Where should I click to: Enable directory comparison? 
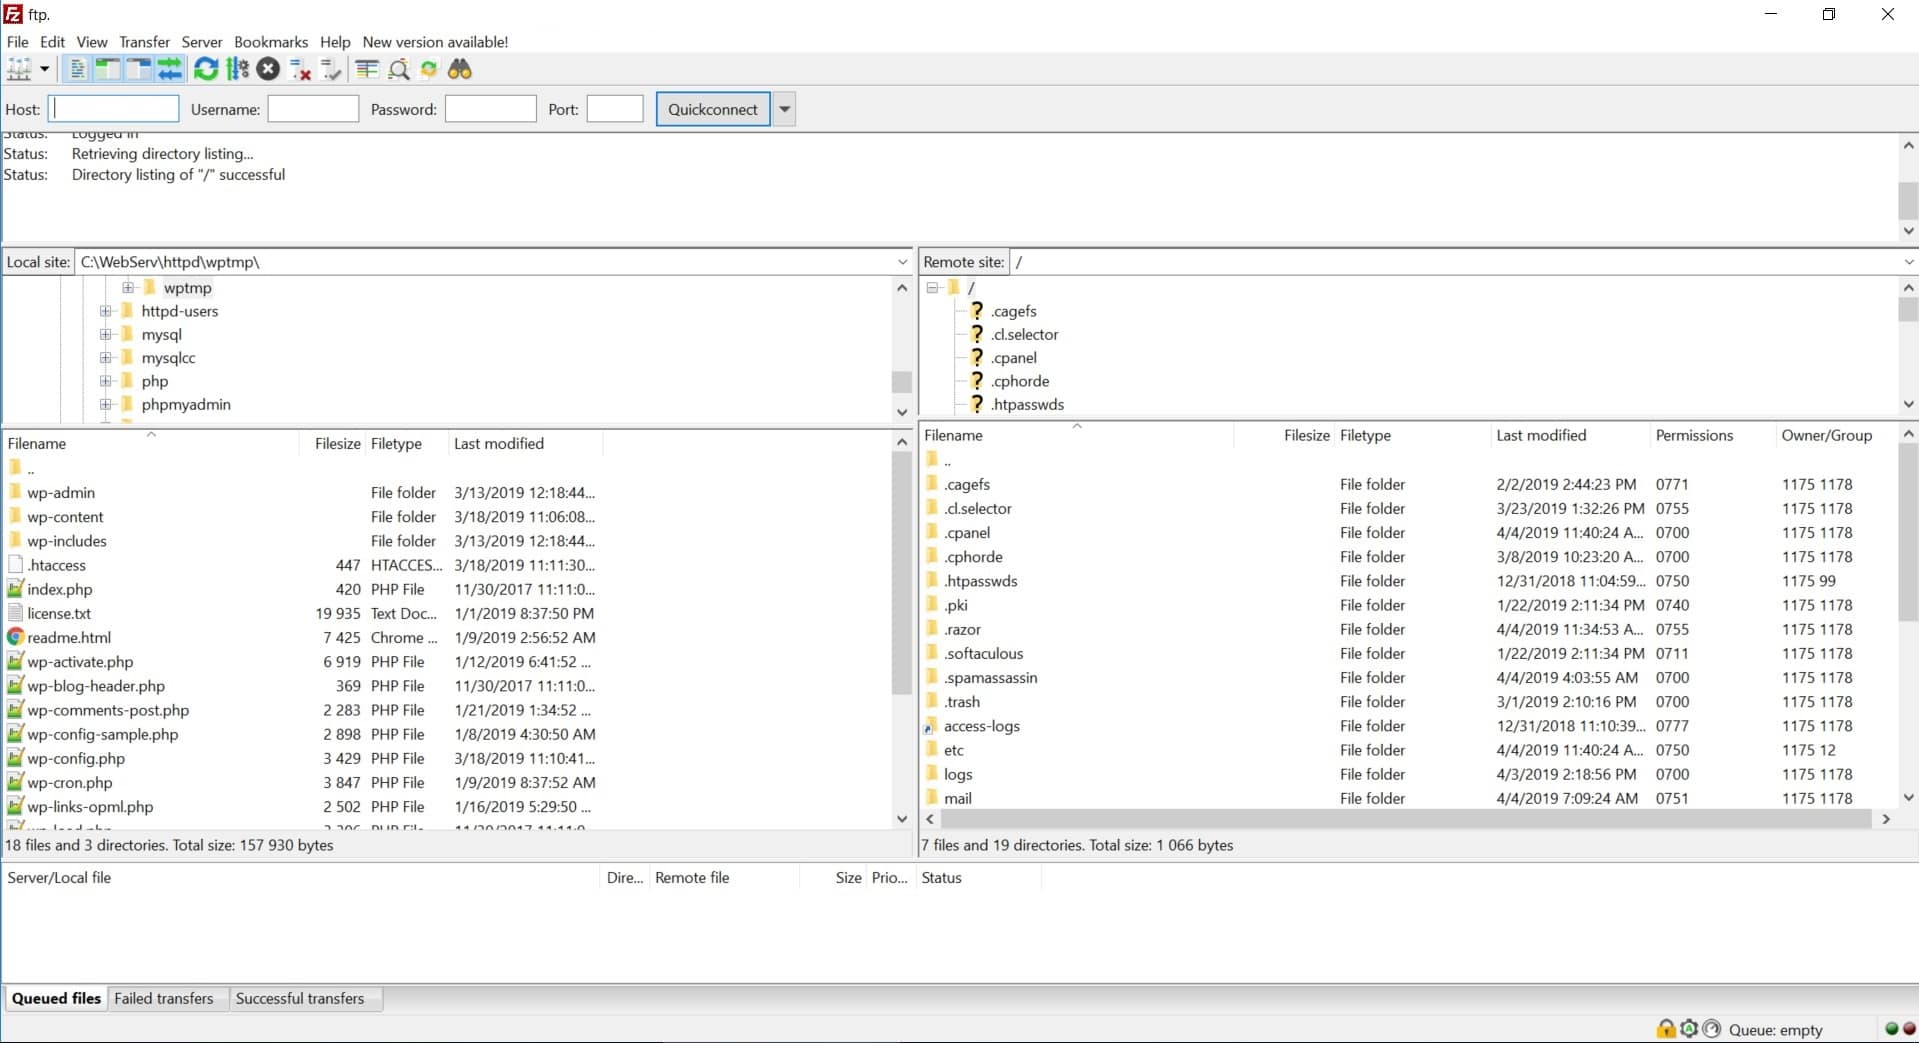(366, 68)
